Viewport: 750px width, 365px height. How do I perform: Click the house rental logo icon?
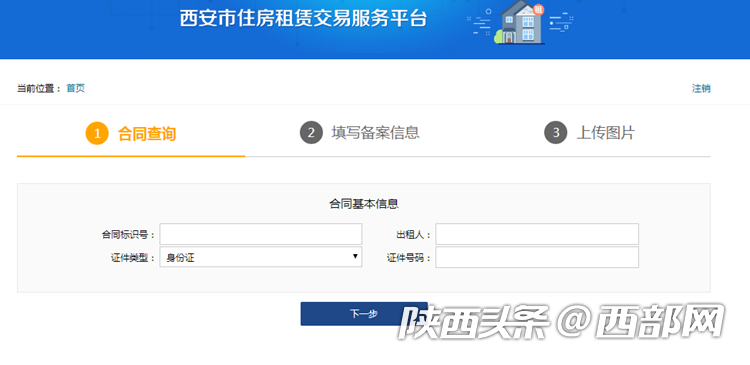[520, 22]
